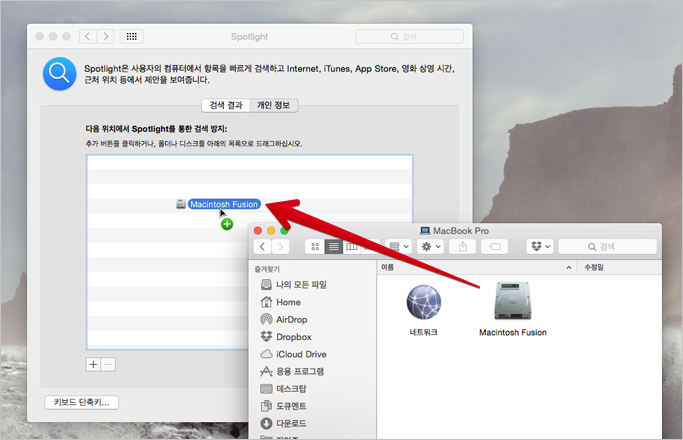
Task: Go back in the MacBook Pro Finder window
Action: [x=263, y=247]
